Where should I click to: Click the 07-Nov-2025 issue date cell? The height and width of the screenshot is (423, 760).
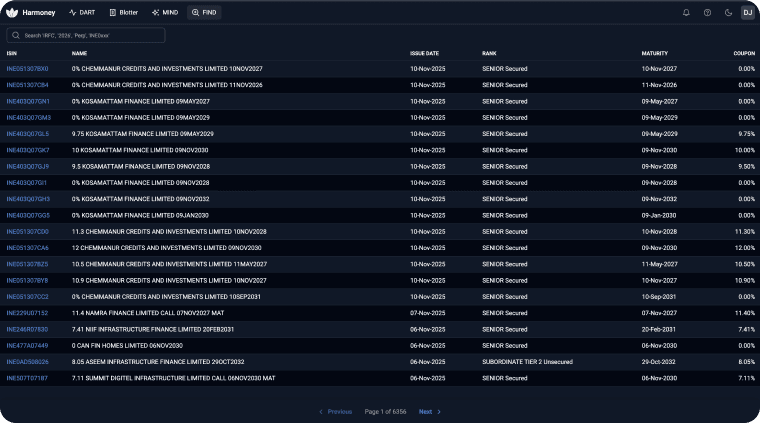point(428,313)
